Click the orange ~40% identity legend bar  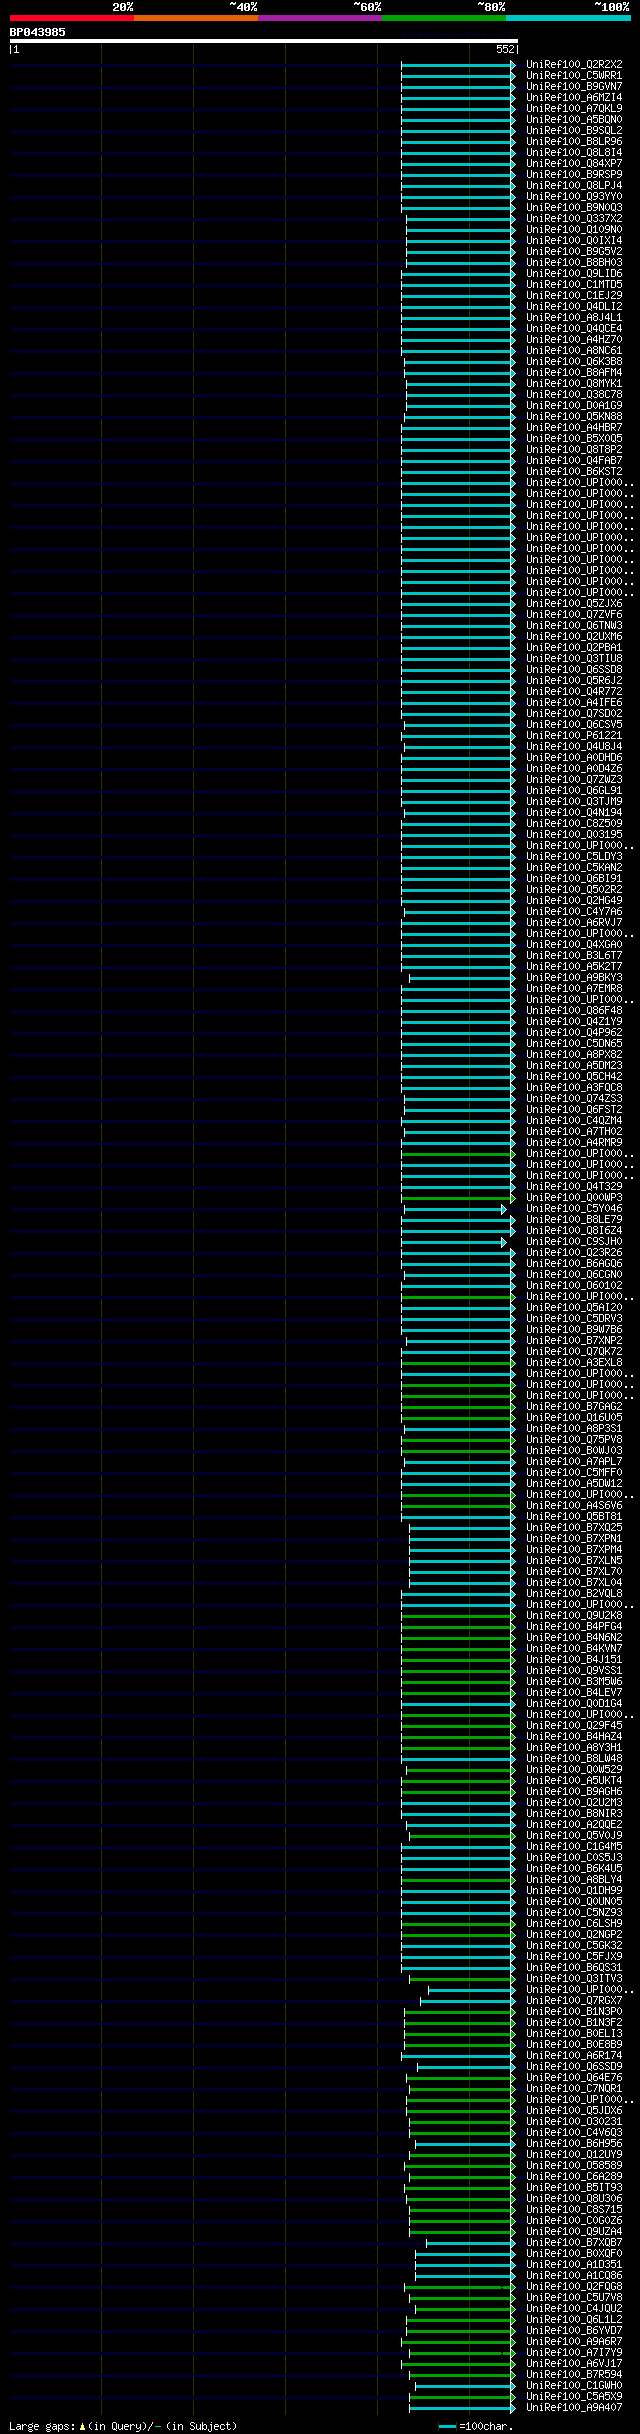click(x=196, y=18)
